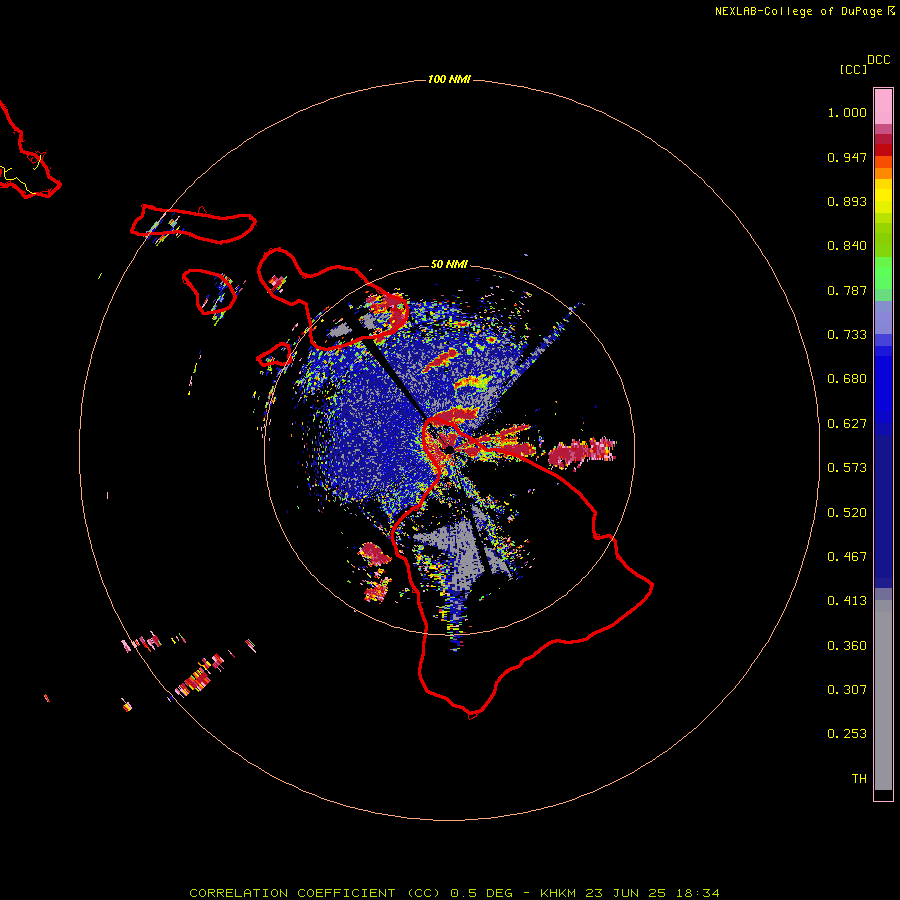
Task: Click the 0.520 value on the color scale
Action: (847, 513)
